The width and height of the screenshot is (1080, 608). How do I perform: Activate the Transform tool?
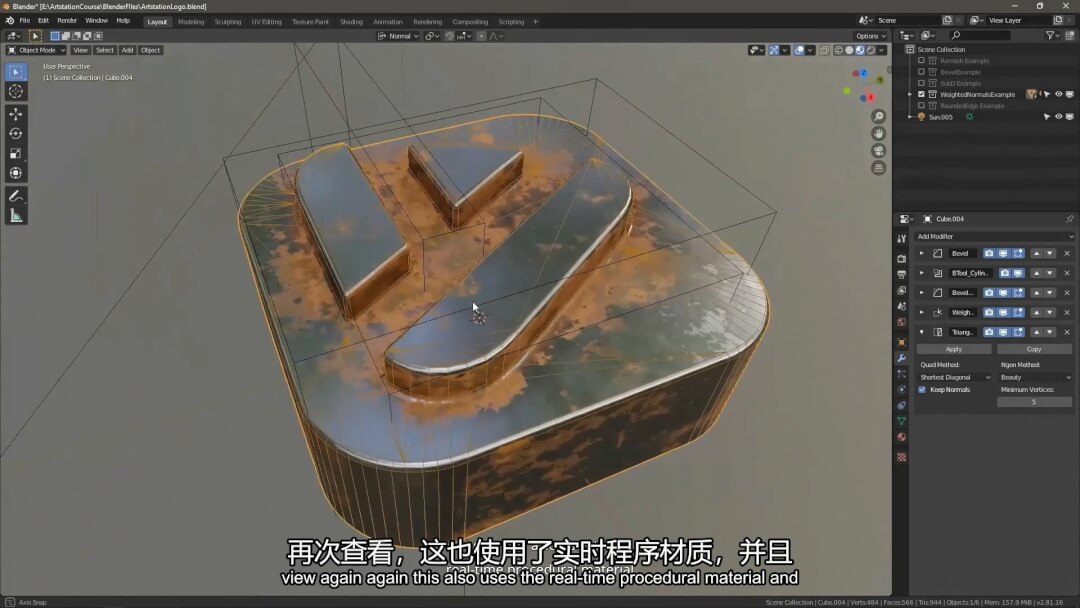click(x=16, y=174)
